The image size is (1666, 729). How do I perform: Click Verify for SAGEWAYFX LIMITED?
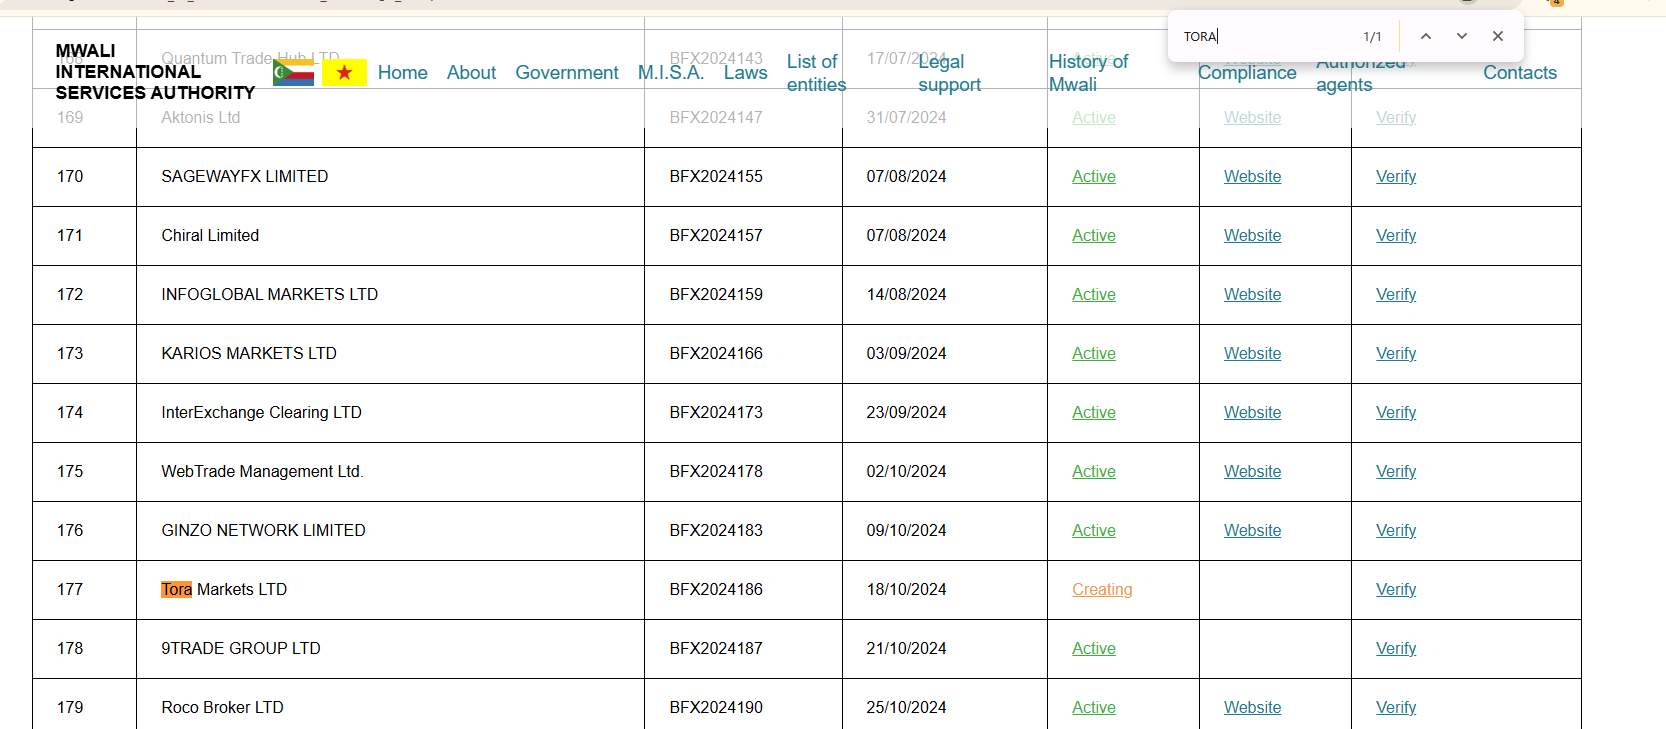pos(1396,177)
